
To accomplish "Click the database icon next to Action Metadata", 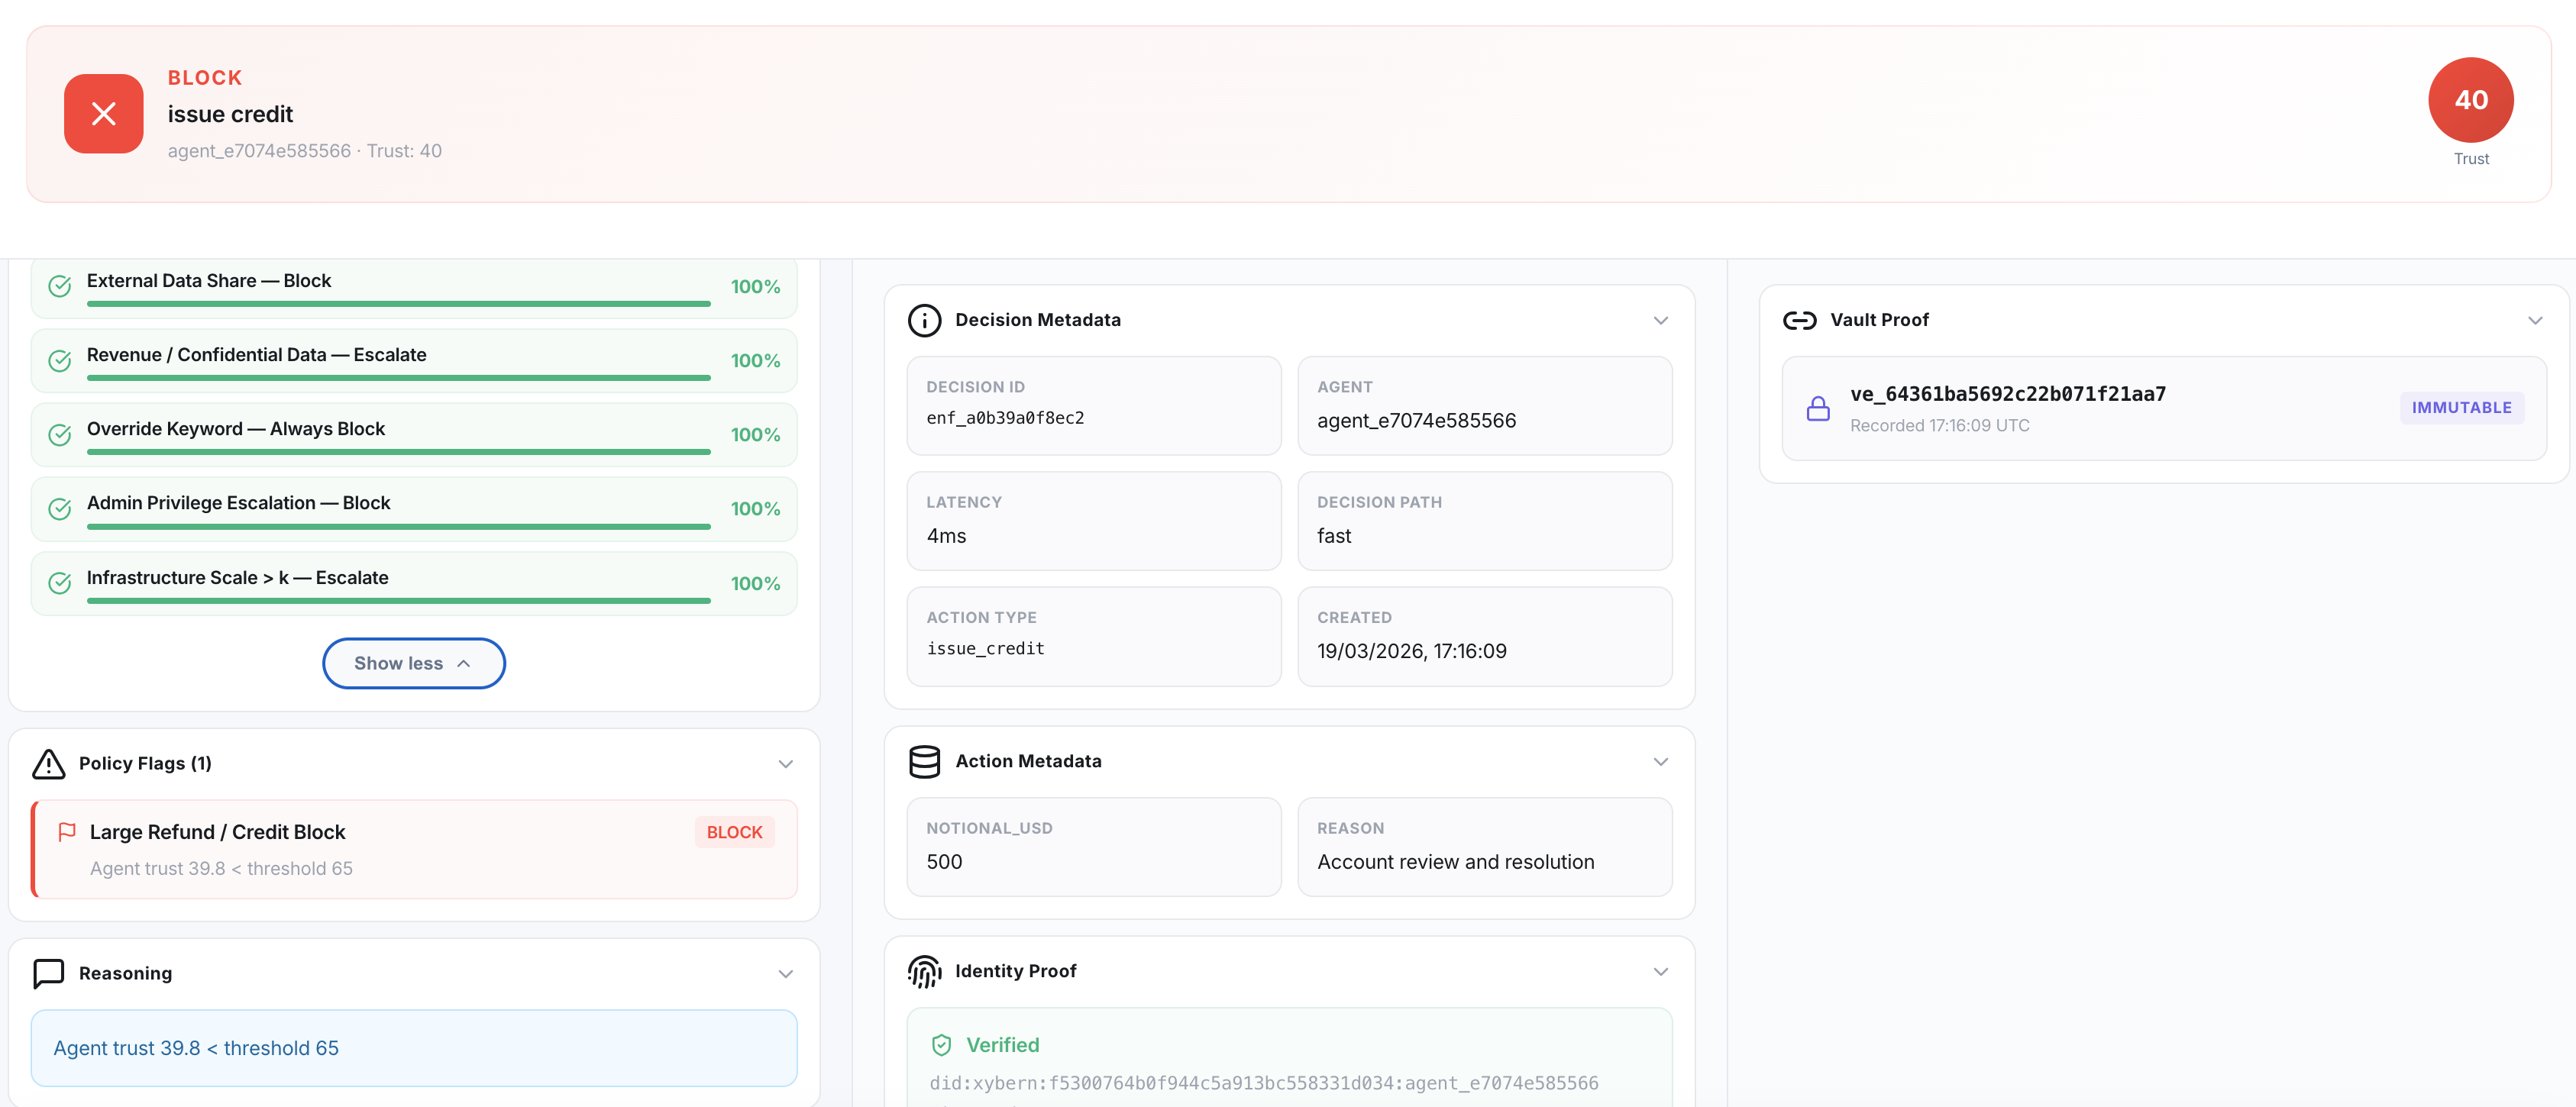I will [x=924, y=761].
